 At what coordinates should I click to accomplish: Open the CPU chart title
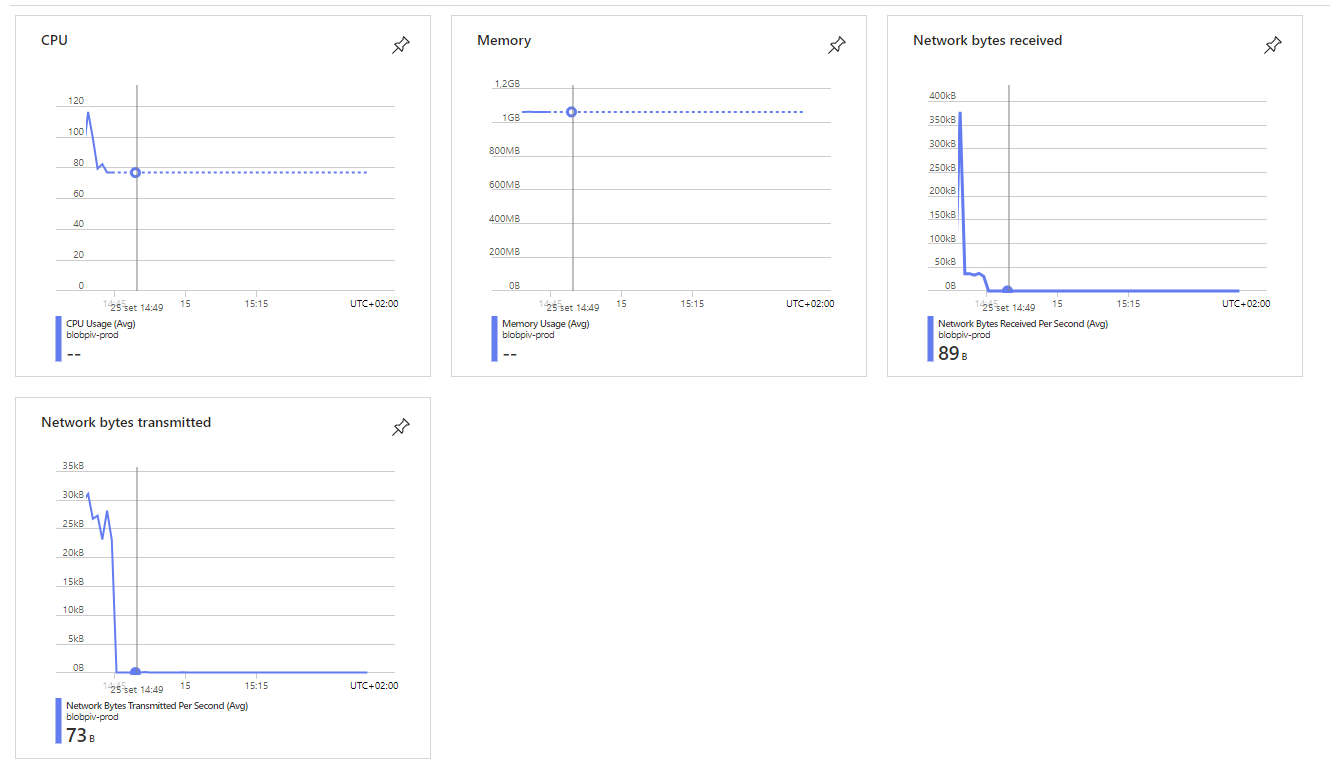(x=54, y=41)
